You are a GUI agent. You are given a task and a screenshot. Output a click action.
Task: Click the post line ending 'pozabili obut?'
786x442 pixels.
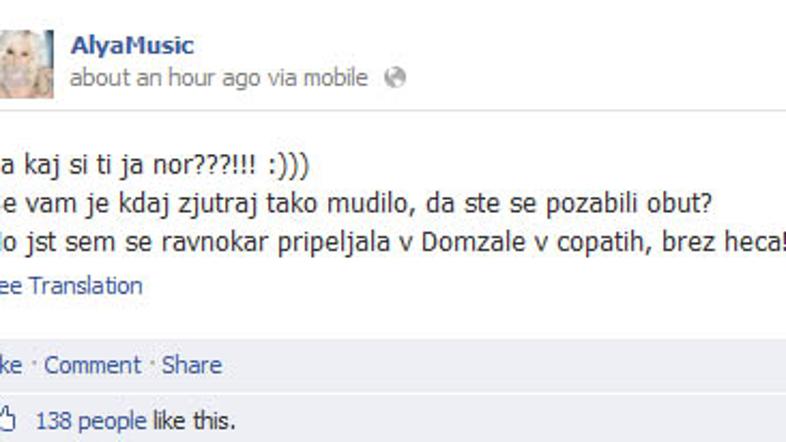(356, 204)
